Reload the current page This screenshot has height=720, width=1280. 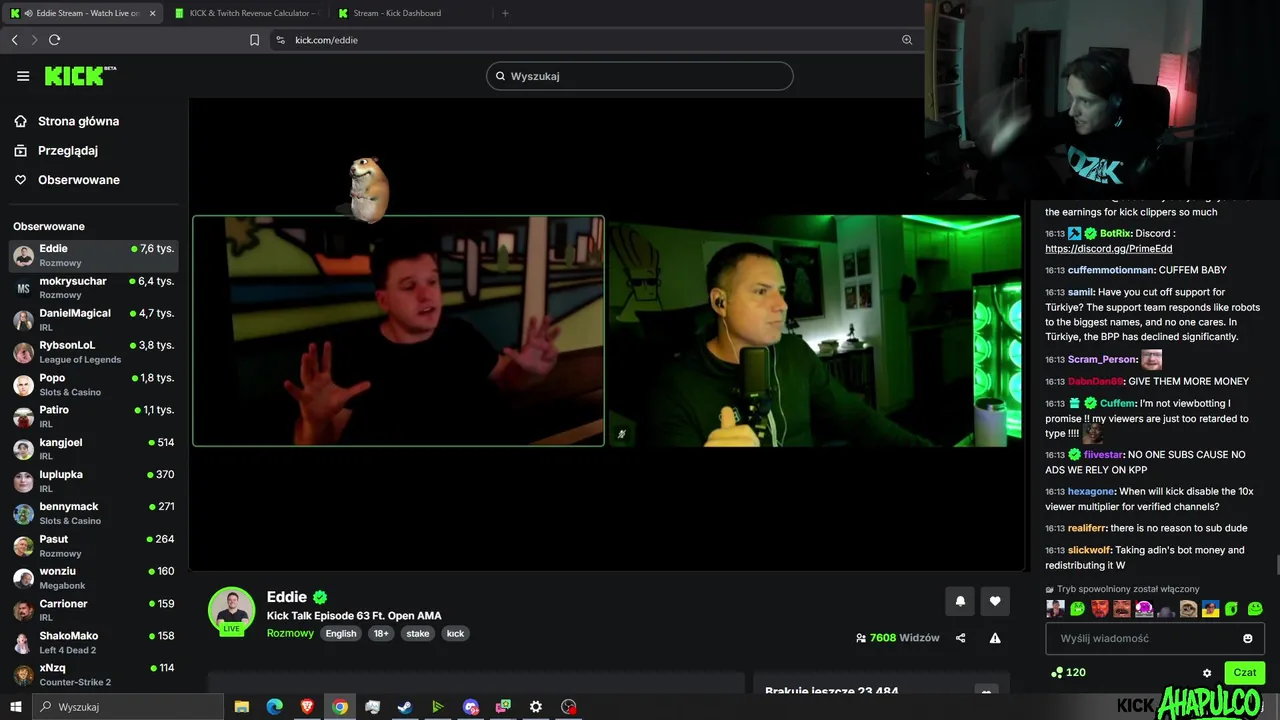coord(54,40)
